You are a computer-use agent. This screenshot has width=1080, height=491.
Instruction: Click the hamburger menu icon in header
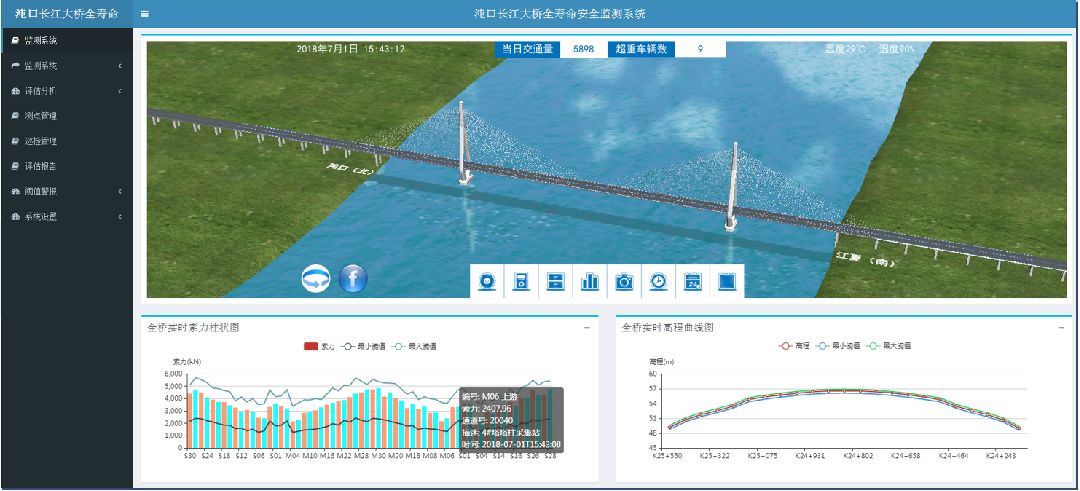pyautogui.click(x=145, y=15)
